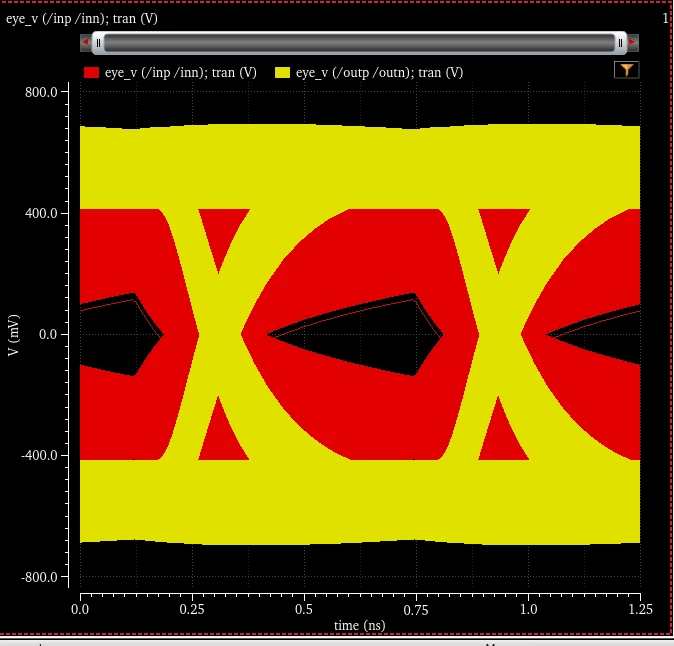Viewport: 674px width, 646px height.
Task: Click the 0.25 x-axis tick label
Action: click(x=192, y=609)
